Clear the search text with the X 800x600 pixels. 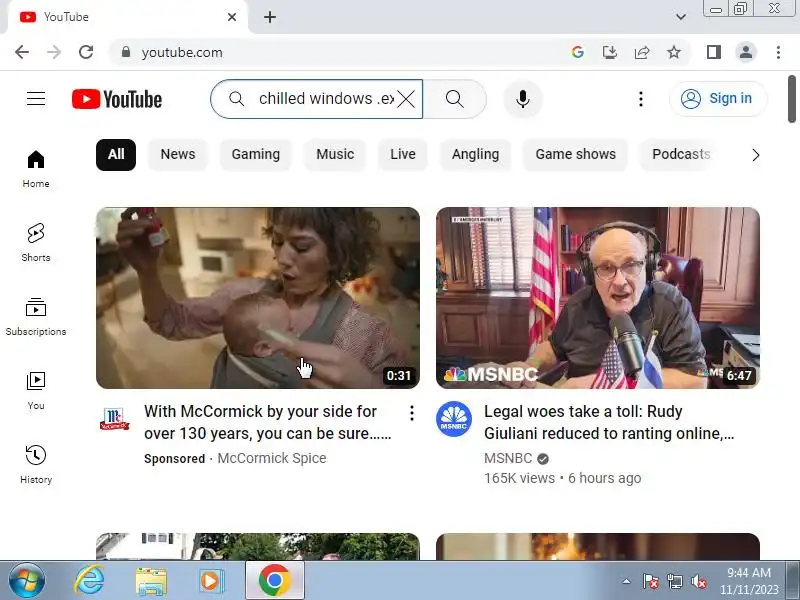[x=406, y=99]
